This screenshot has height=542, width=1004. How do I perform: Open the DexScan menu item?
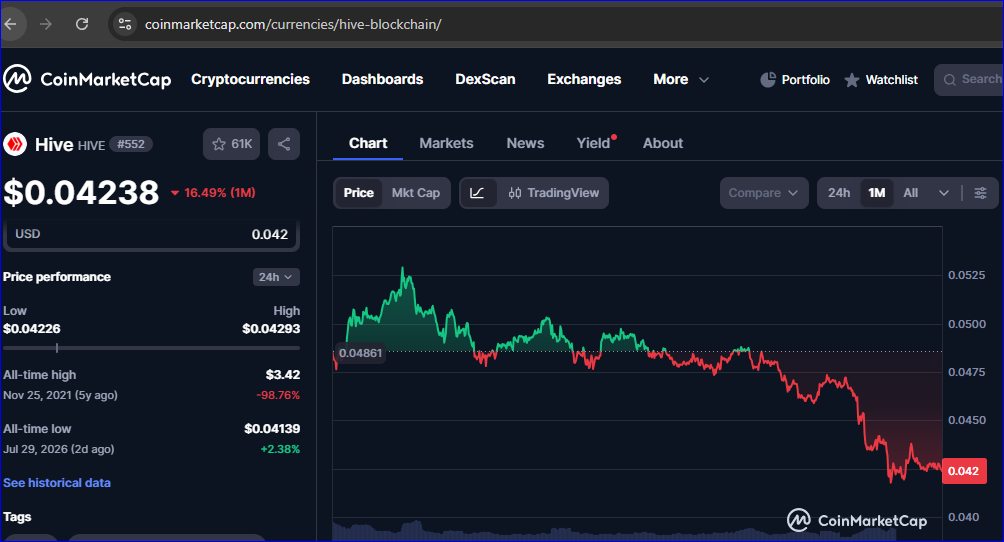coord(485,79)
